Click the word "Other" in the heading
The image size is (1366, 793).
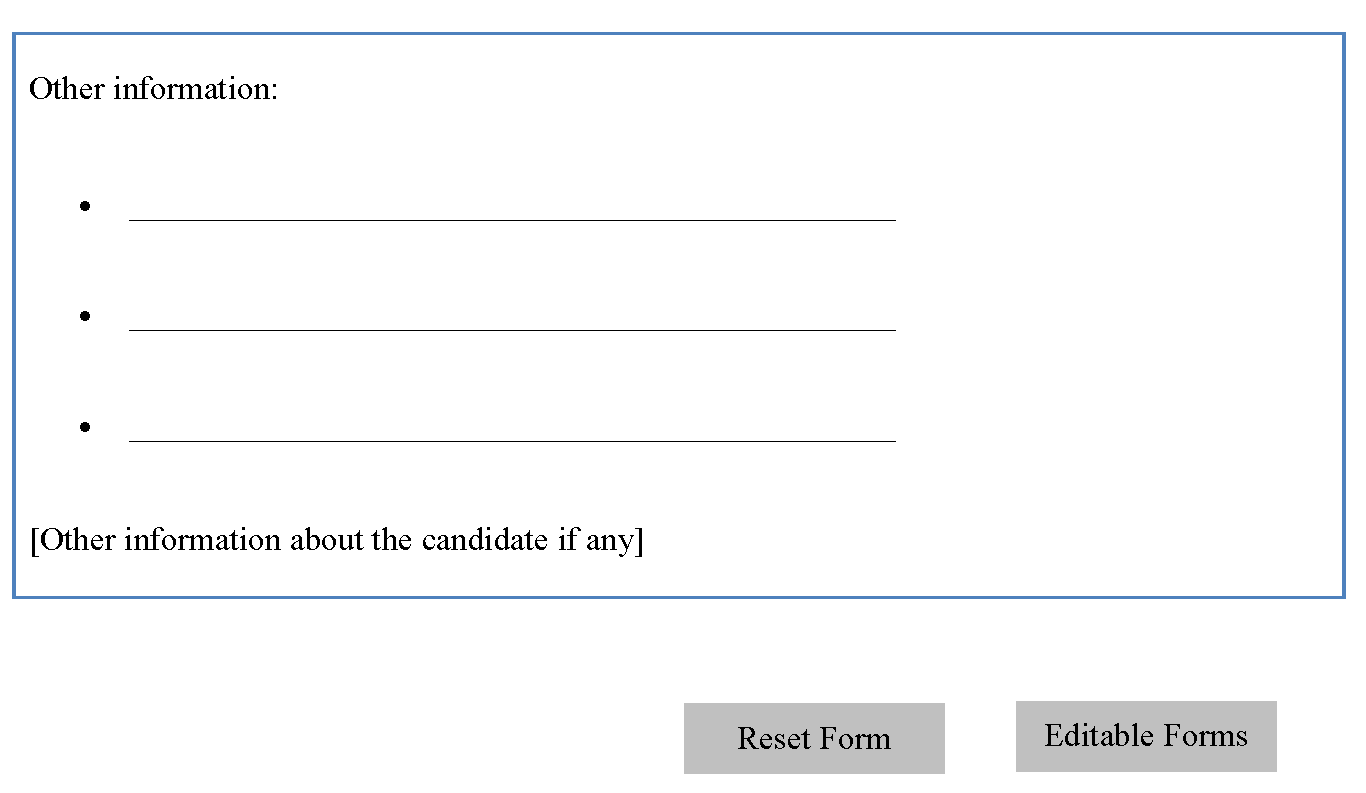[67, 88]
